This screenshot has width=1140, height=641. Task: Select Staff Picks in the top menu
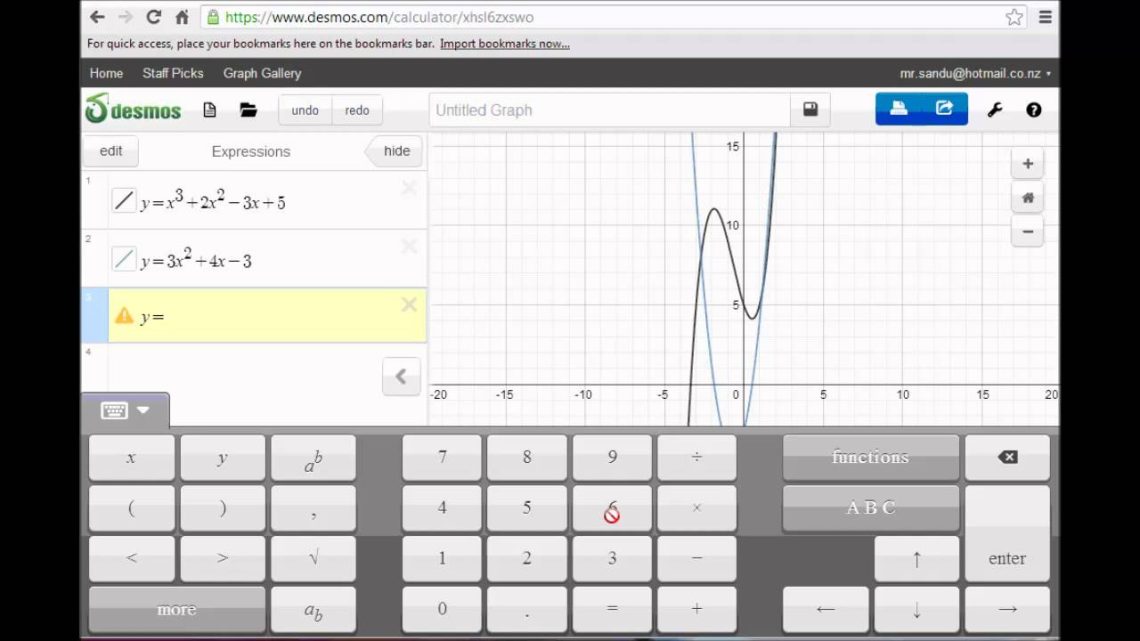point(172,73)
